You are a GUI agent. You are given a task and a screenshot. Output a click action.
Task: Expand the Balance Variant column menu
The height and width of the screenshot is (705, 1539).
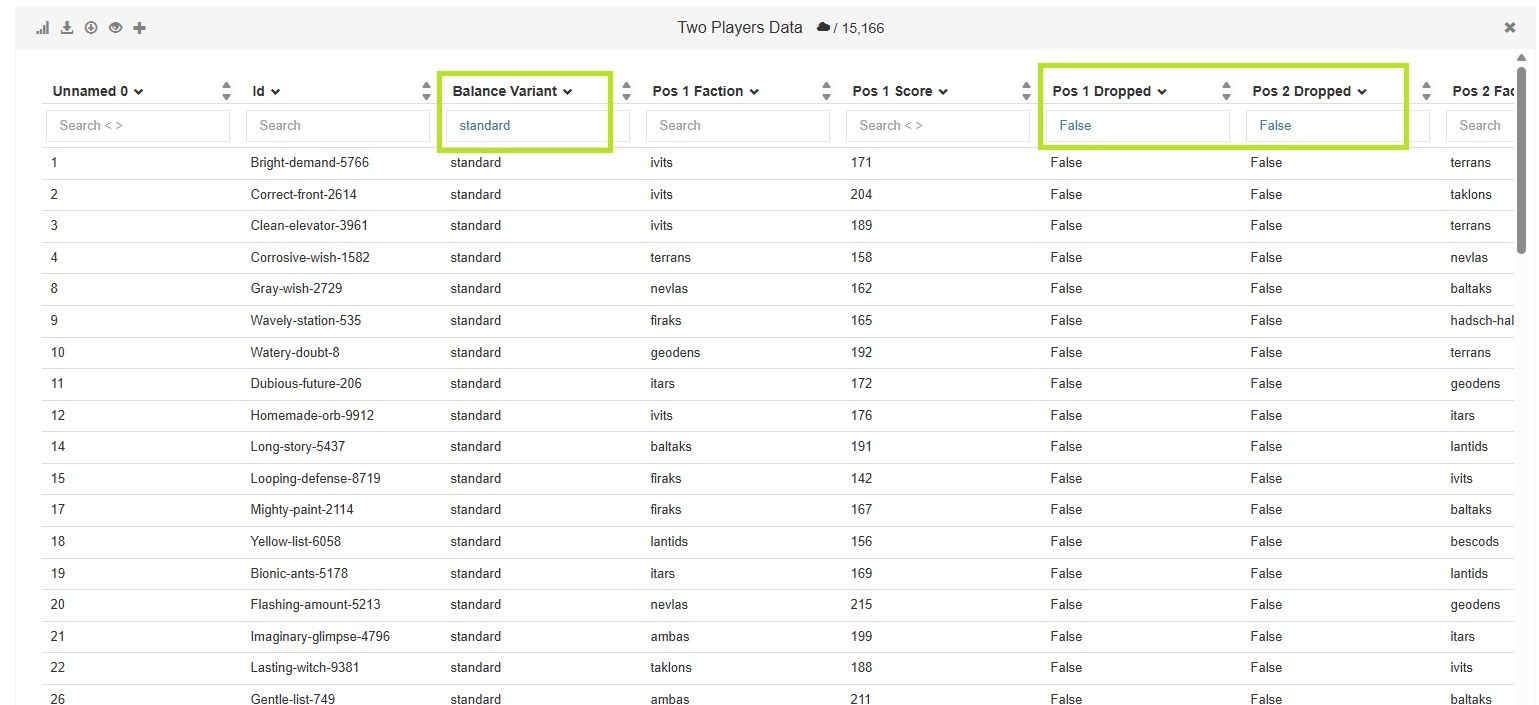[x=568, y=92]
